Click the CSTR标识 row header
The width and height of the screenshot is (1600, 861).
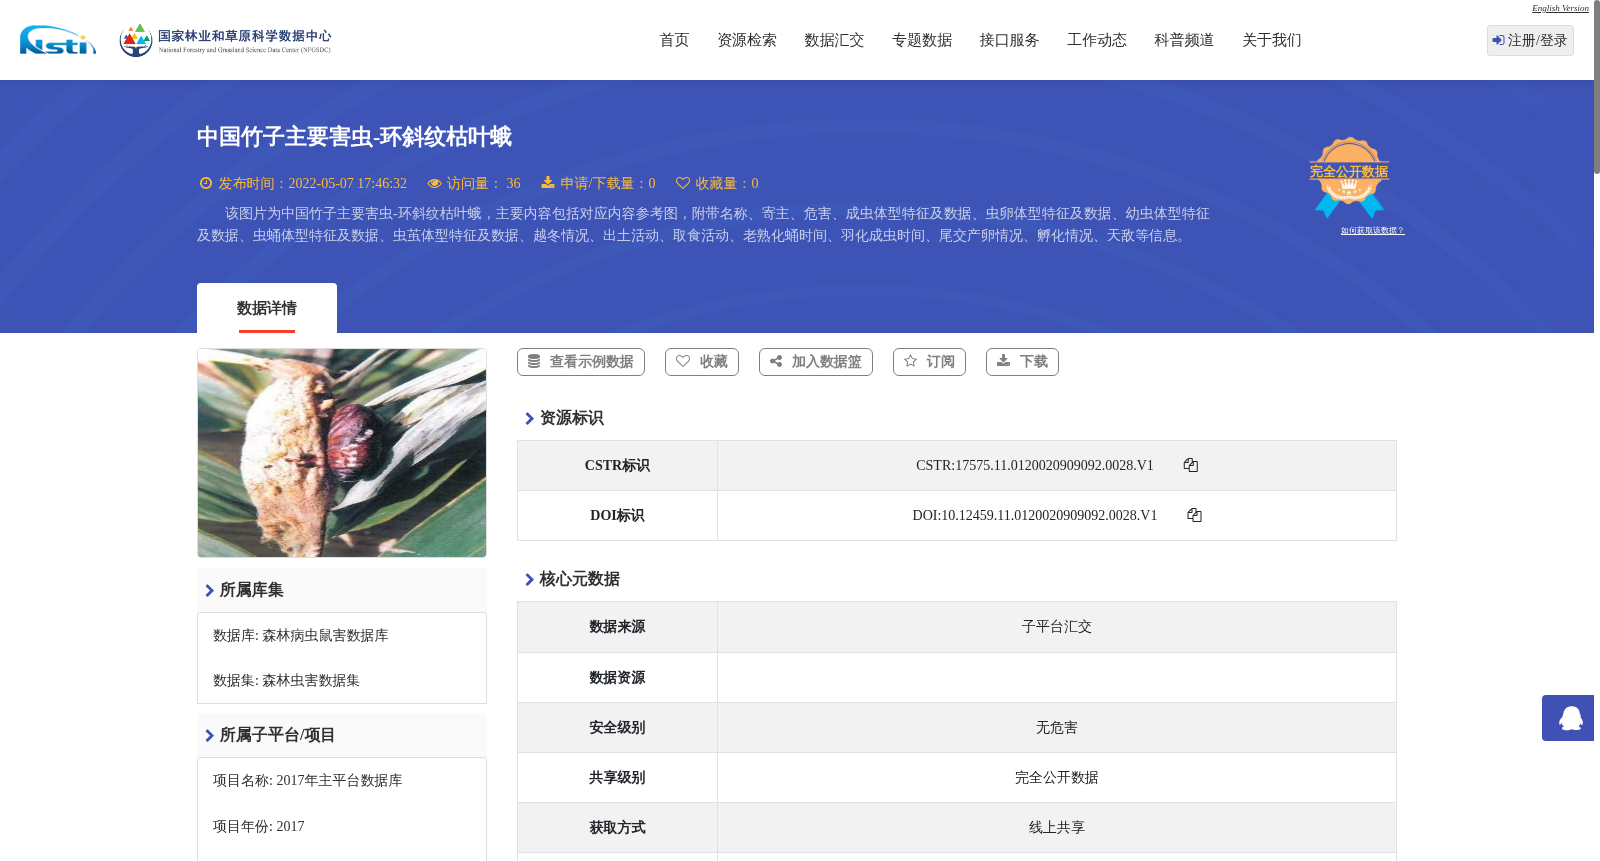(x=617, y=466)
